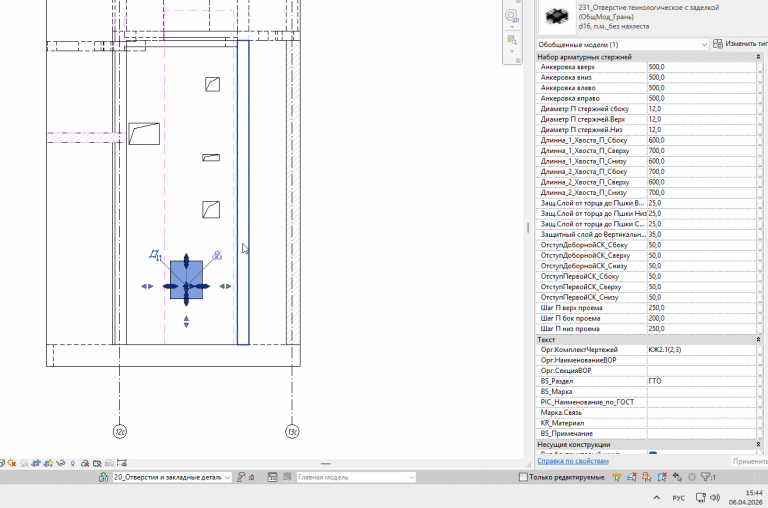The image size is (768, 508).
Task: Open volume icon in system tray
Action: 715,498
